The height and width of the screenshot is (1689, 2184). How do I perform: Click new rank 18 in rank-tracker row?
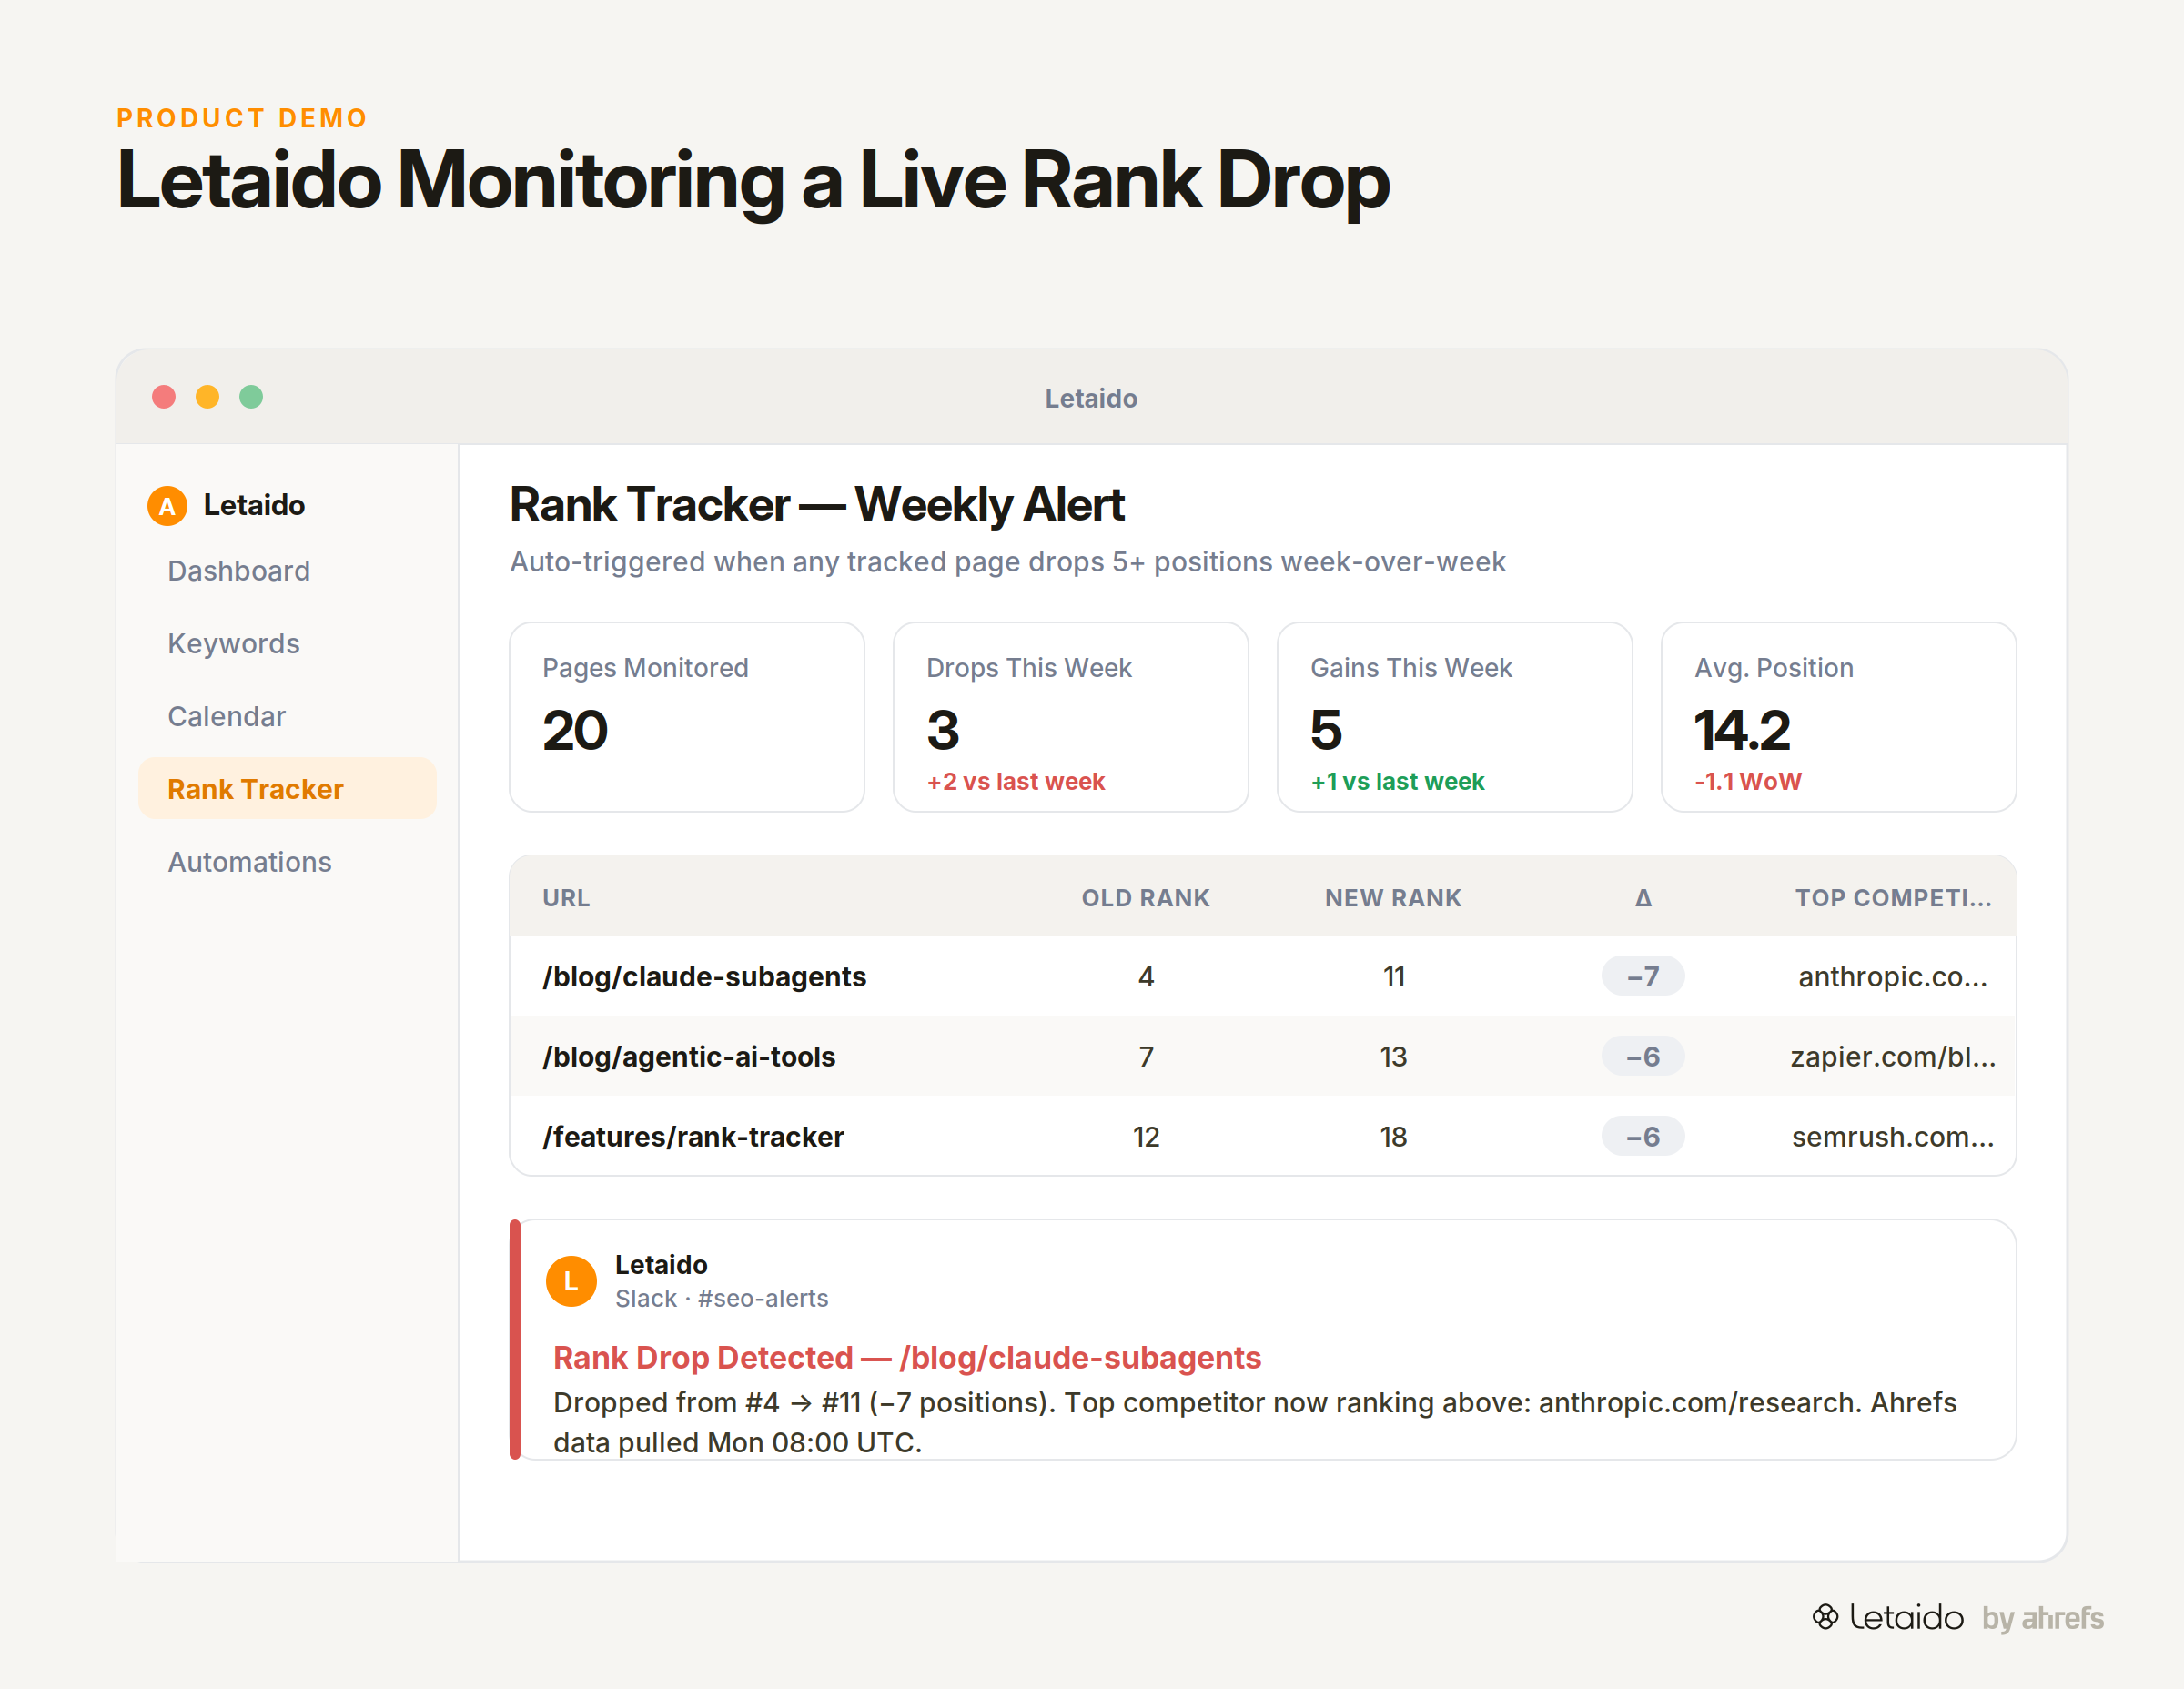click(x=1393, y=1137)
